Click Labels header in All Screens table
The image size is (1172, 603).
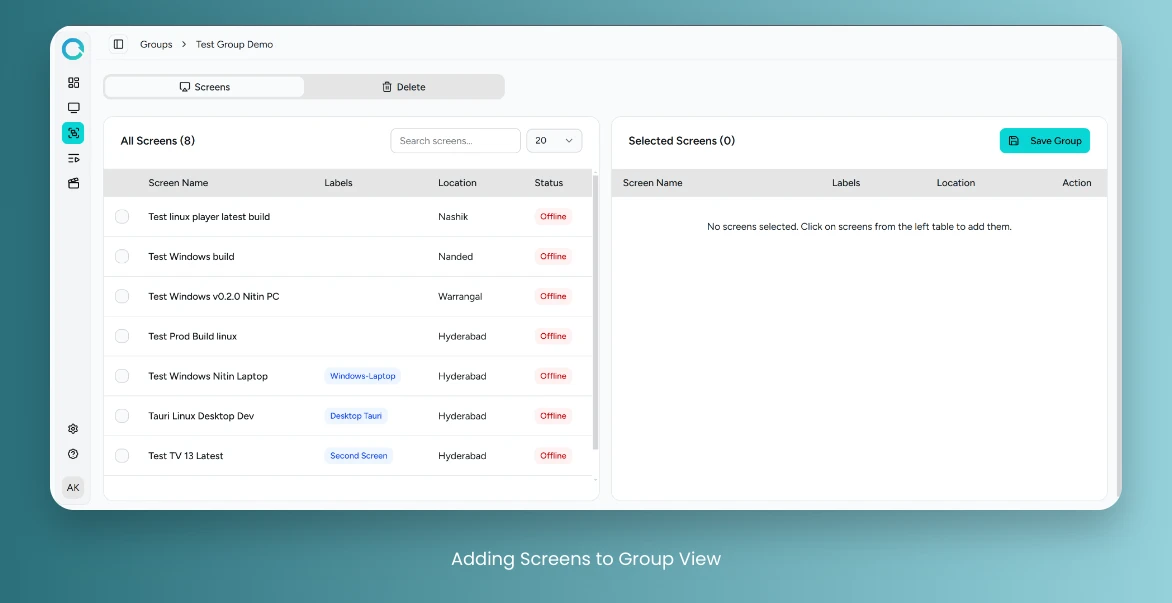click(338, 183)
